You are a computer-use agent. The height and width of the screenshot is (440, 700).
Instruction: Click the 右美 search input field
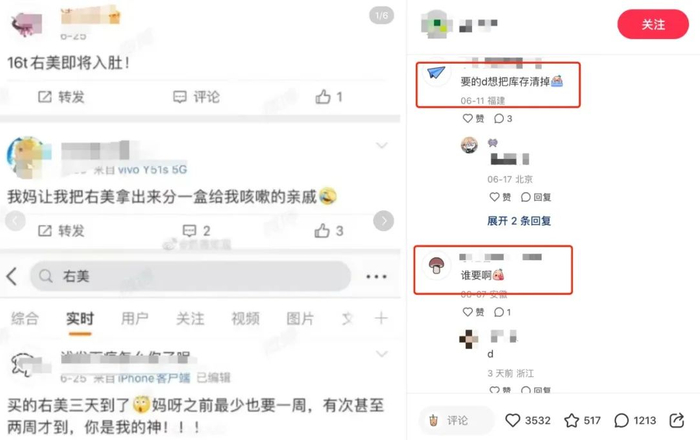(190, 276)
